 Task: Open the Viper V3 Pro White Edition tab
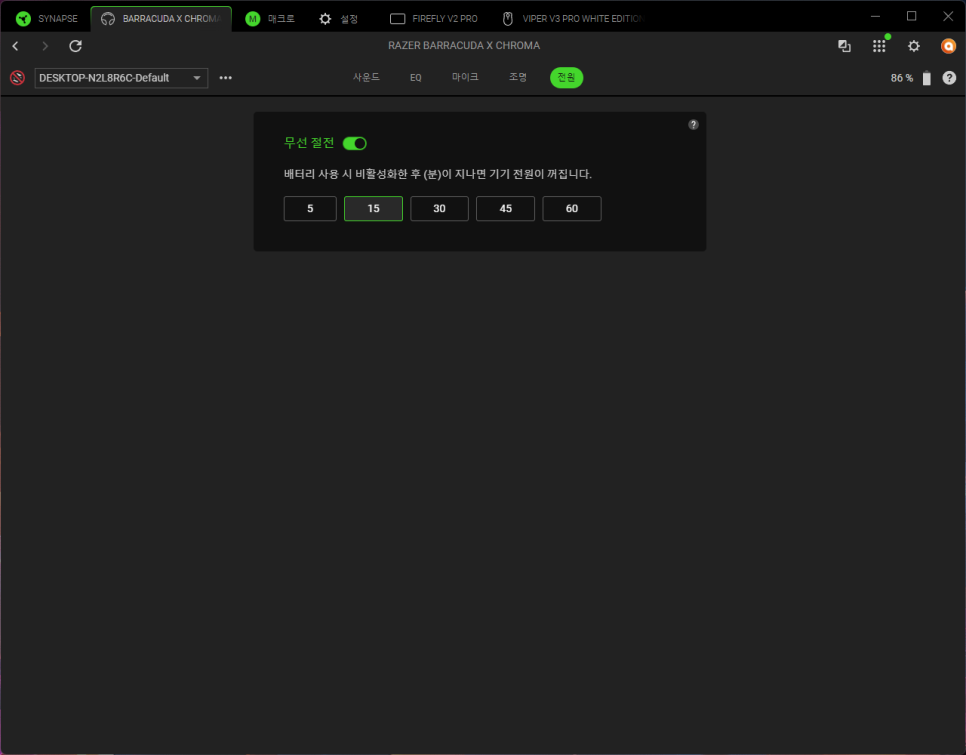point(572,18)
